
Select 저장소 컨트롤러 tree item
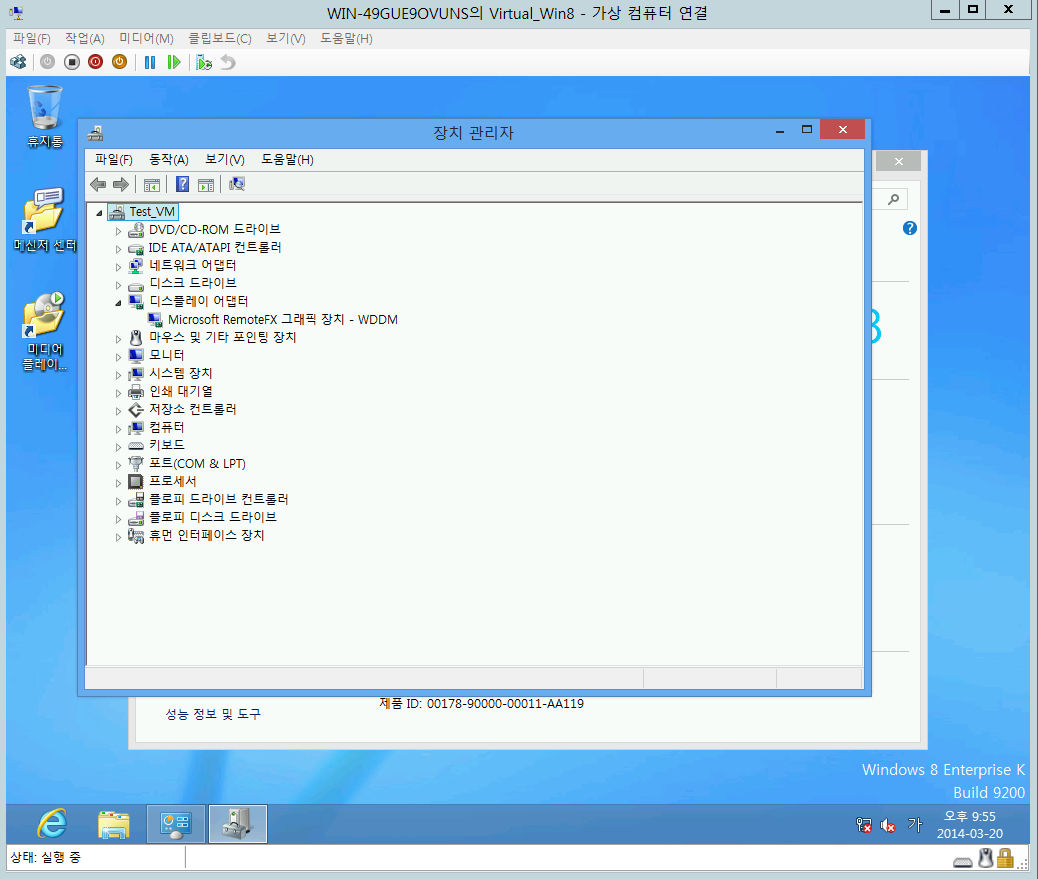pyautogui.click(x=193, y=409)
